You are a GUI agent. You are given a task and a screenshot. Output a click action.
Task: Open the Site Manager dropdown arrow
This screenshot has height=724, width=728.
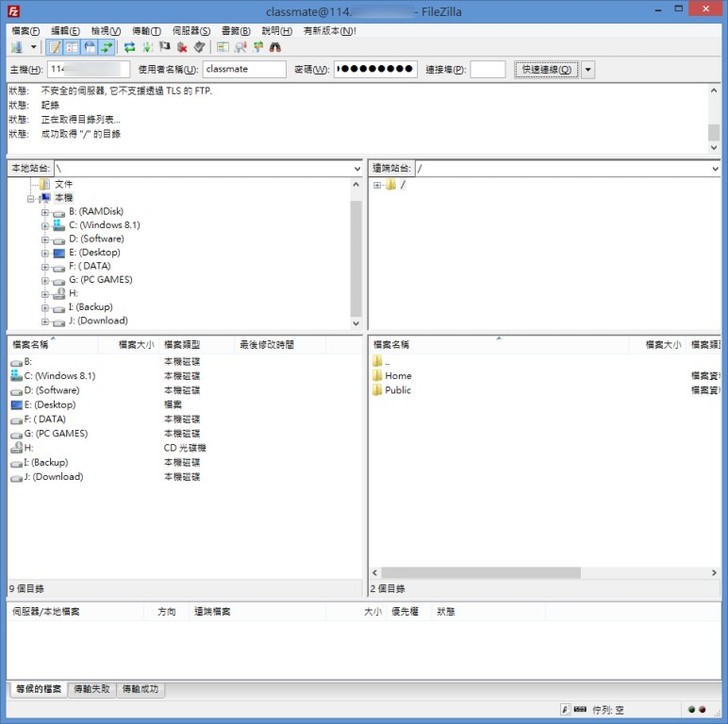(x=33, y=47)
